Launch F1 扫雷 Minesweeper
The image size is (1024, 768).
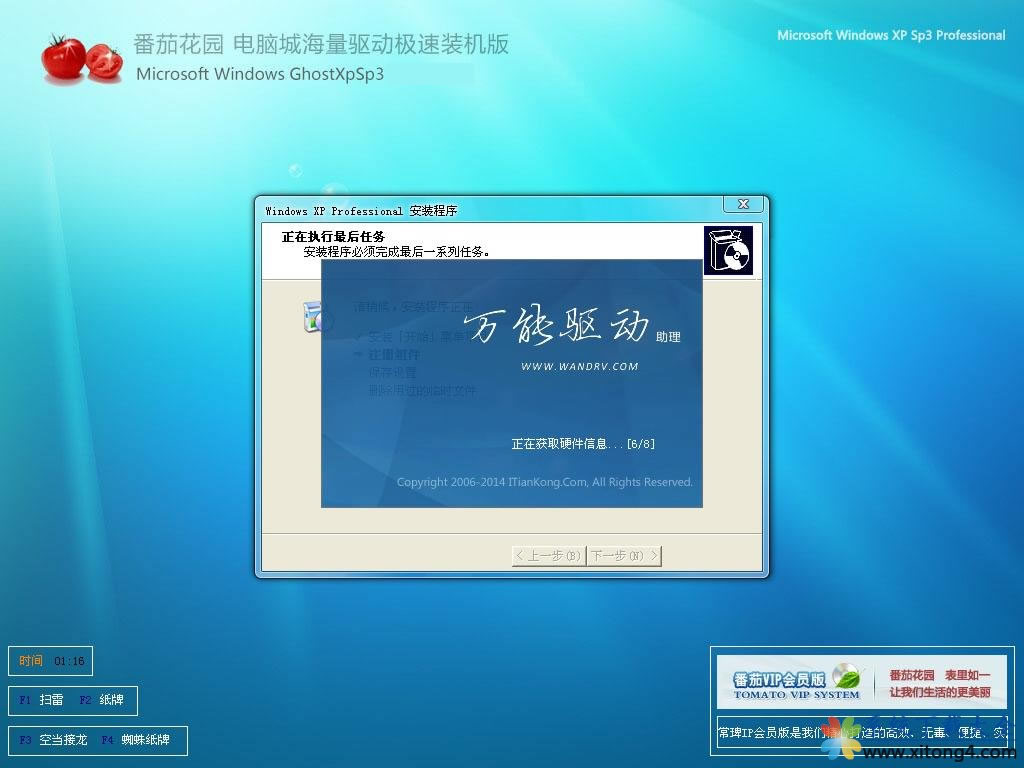(x=41, y=701)
